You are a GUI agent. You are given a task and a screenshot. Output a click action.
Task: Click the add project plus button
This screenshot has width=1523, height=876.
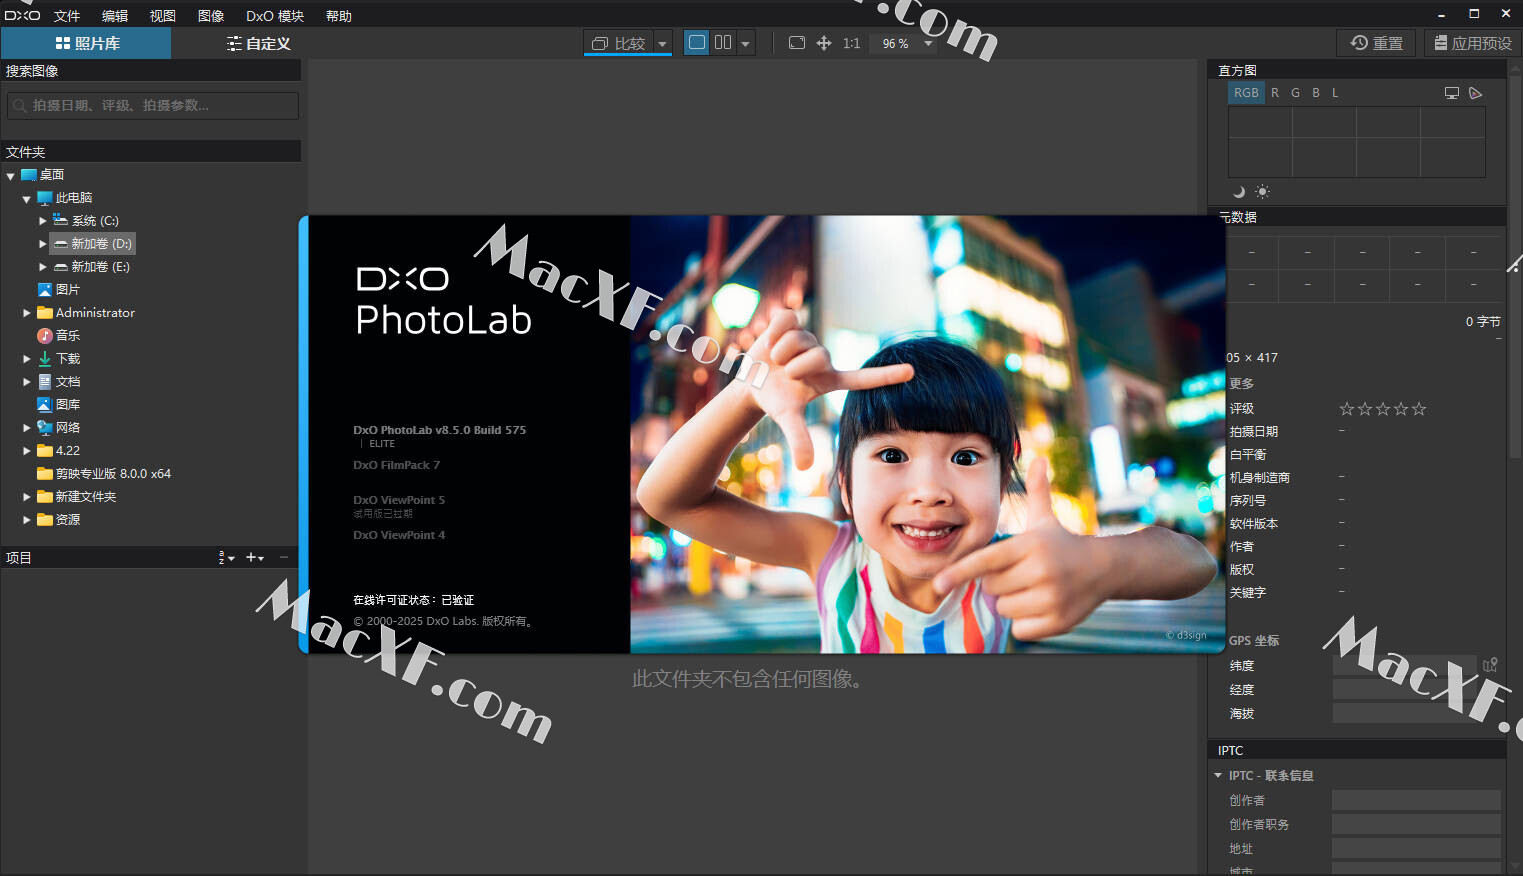pyautogui.click(x=255, y=557)
